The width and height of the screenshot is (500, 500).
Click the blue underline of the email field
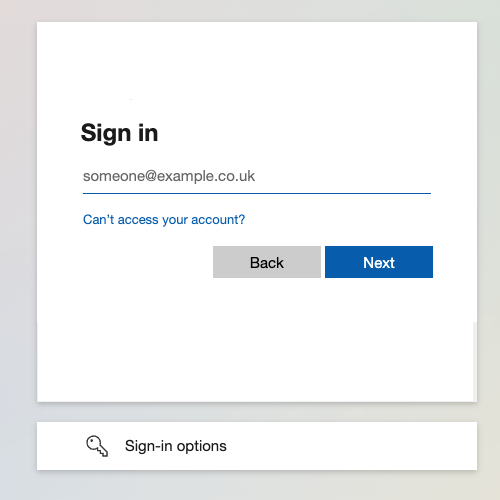(257, 193)
